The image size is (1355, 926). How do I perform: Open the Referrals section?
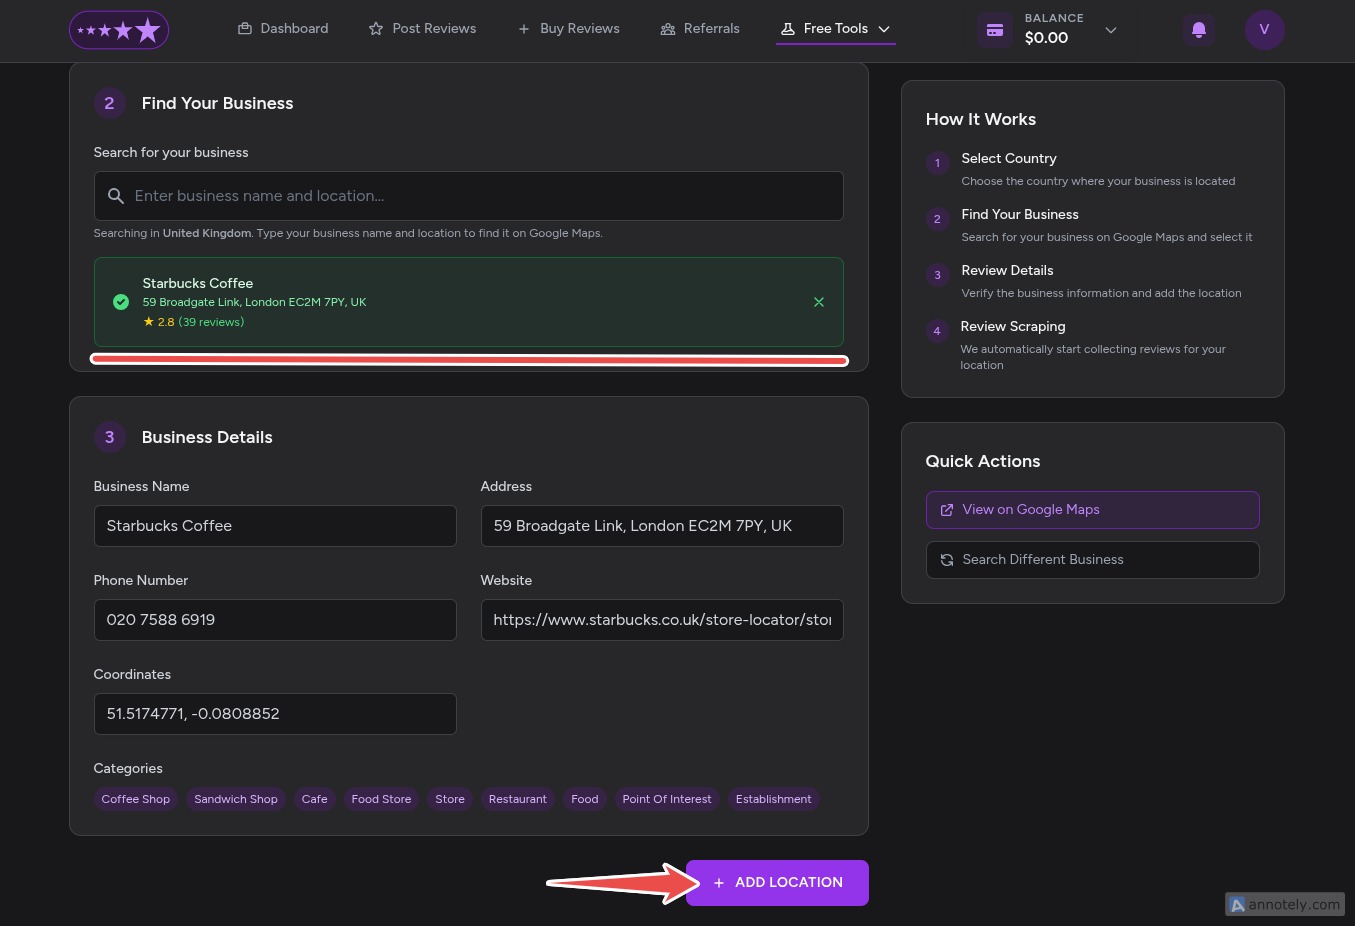pyautogui.click(x=700, y=29)
